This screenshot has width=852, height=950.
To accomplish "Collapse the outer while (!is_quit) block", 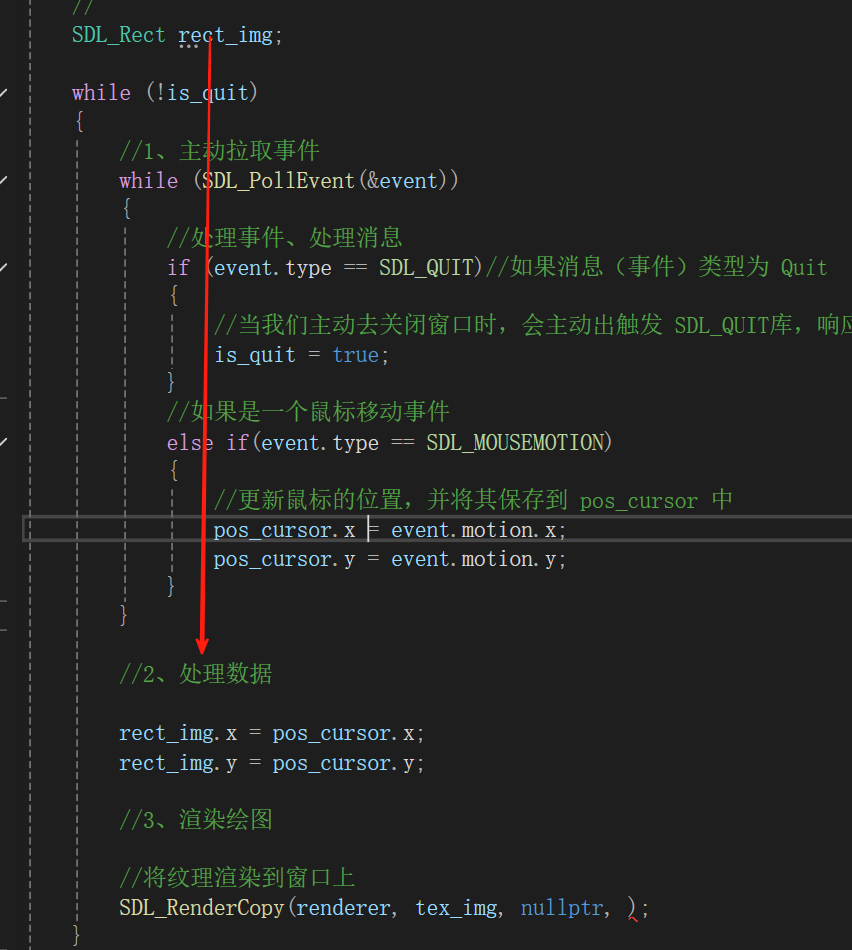I will [x=3, y=93].
